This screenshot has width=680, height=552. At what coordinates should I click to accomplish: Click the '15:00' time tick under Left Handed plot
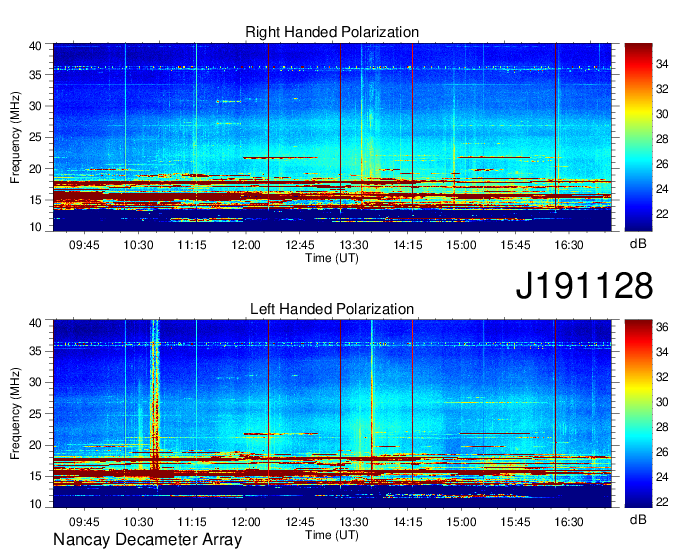[461, 522]
